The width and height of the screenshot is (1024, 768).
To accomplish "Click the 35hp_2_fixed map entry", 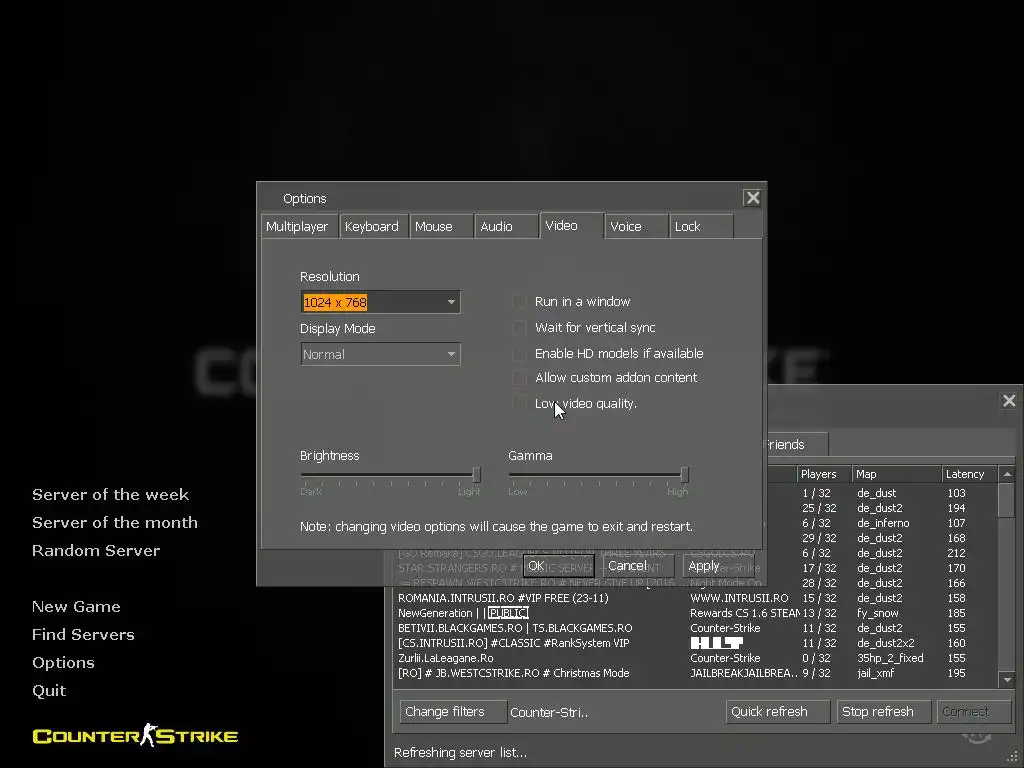I will click(x=890, y=658).
